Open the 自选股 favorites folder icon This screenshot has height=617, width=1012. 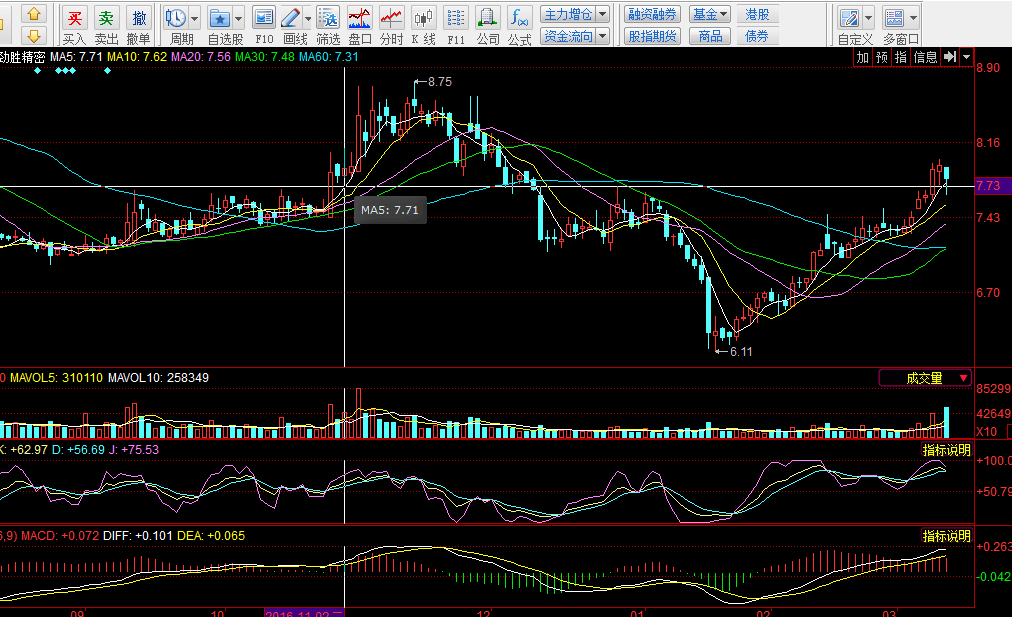tap(219, 18)
